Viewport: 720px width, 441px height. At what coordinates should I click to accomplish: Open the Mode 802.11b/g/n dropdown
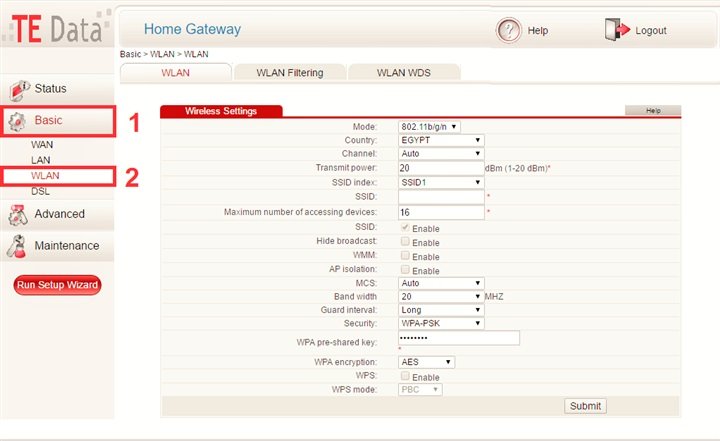coord(429,127)
